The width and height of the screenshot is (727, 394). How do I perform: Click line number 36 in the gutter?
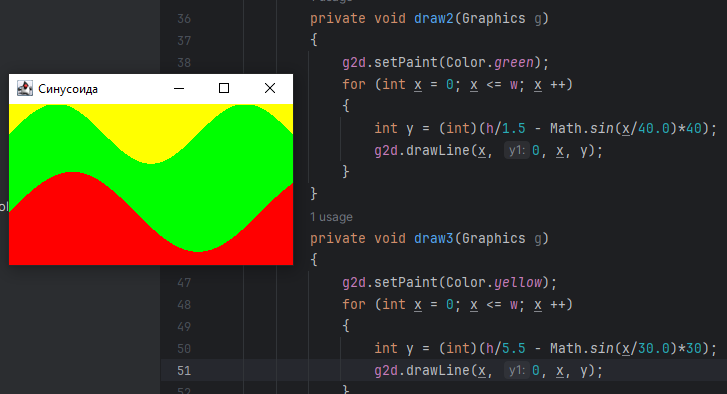[184, 19]
